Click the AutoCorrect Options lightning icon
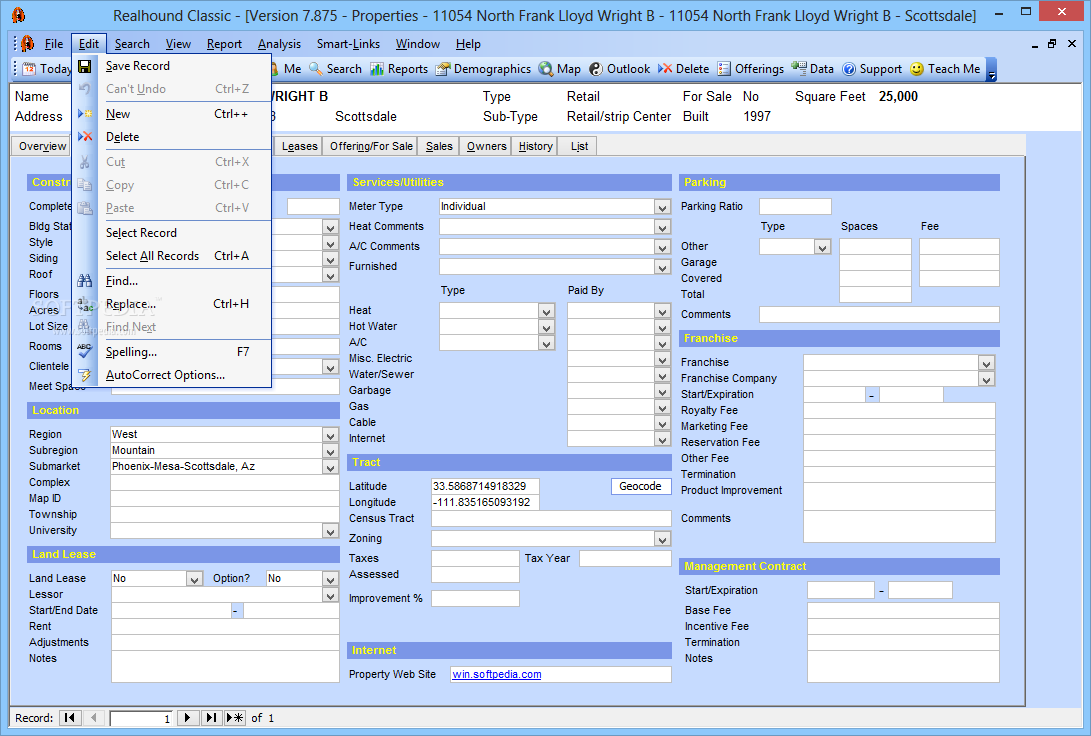Viewport: 1091px width, 736px height. (x=85, y=375)
